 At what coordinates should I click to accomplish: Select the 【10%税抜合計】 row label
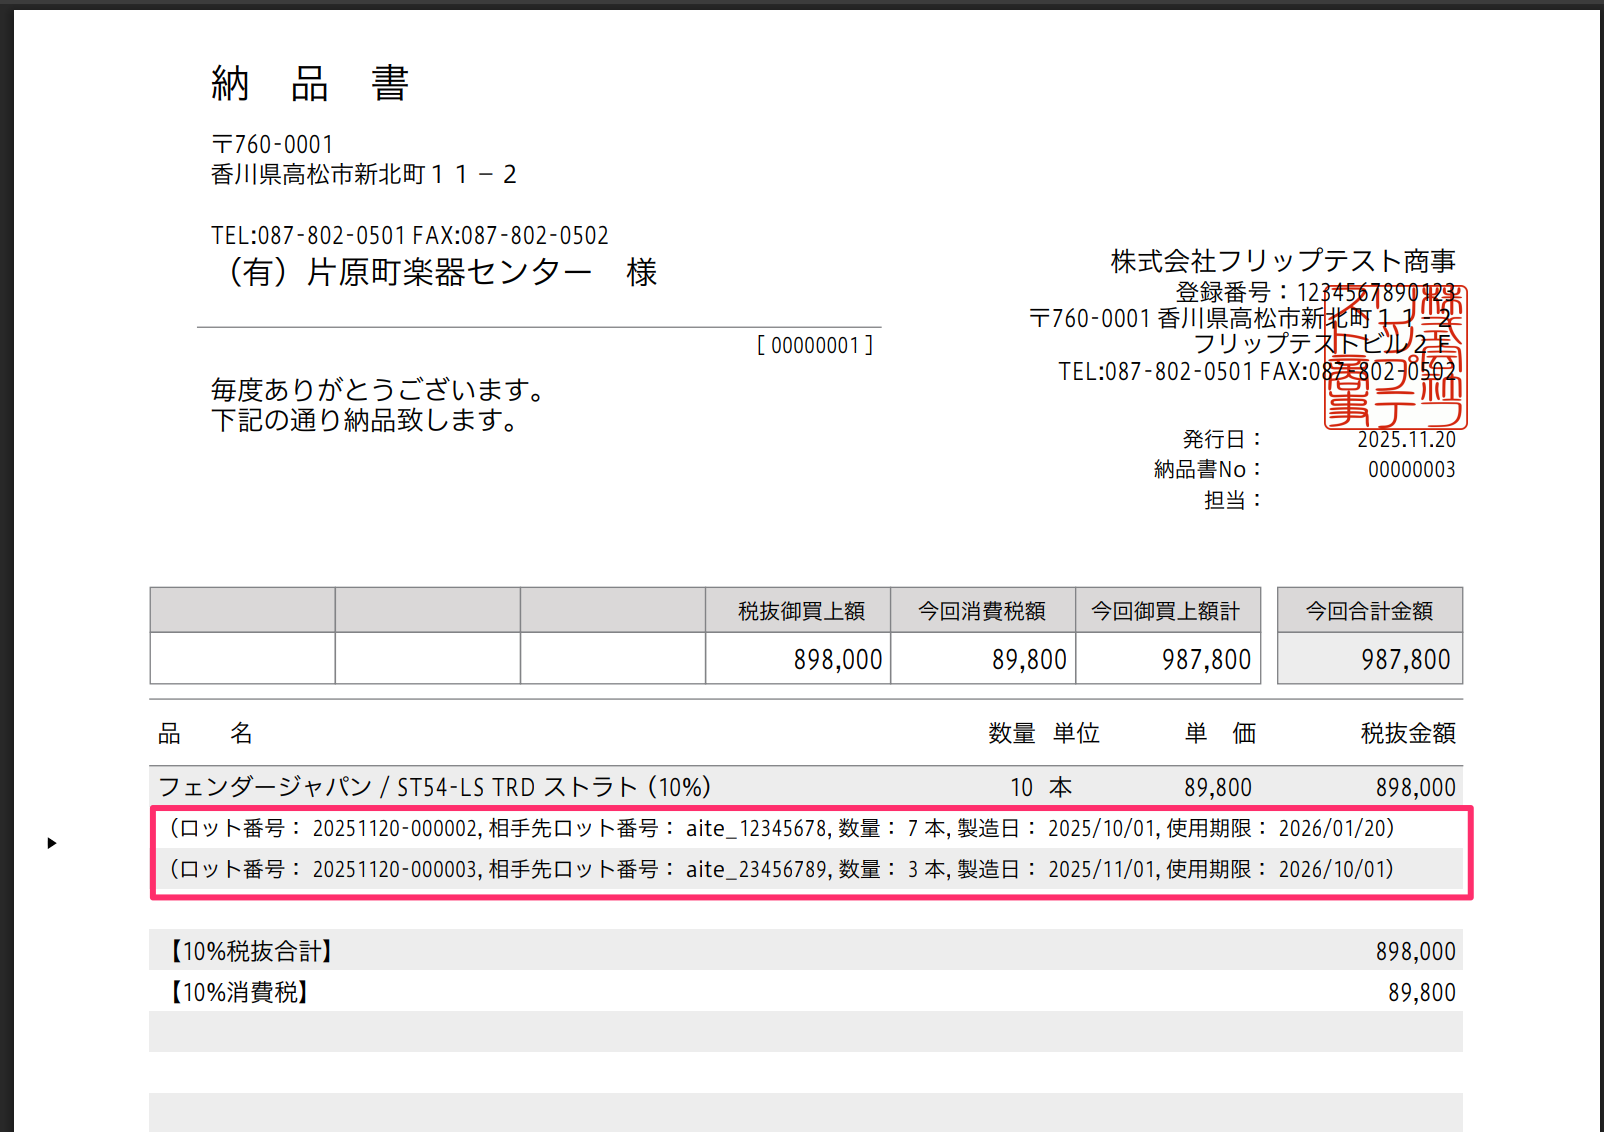(248, 951)
